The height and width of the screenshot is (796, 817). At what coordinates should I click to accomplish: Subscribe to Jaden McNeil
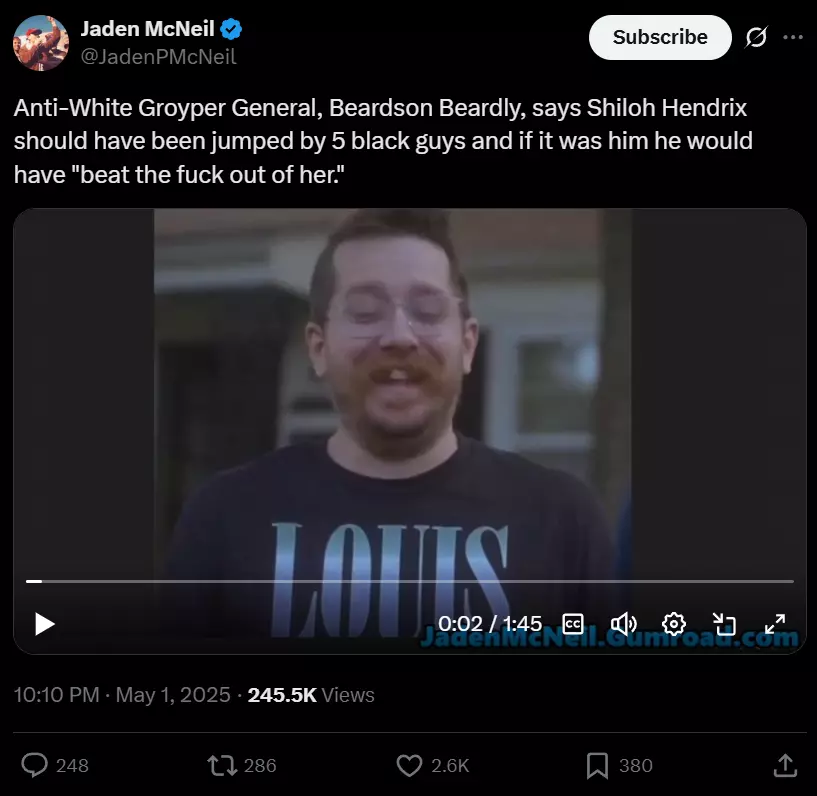coord(660,37)
